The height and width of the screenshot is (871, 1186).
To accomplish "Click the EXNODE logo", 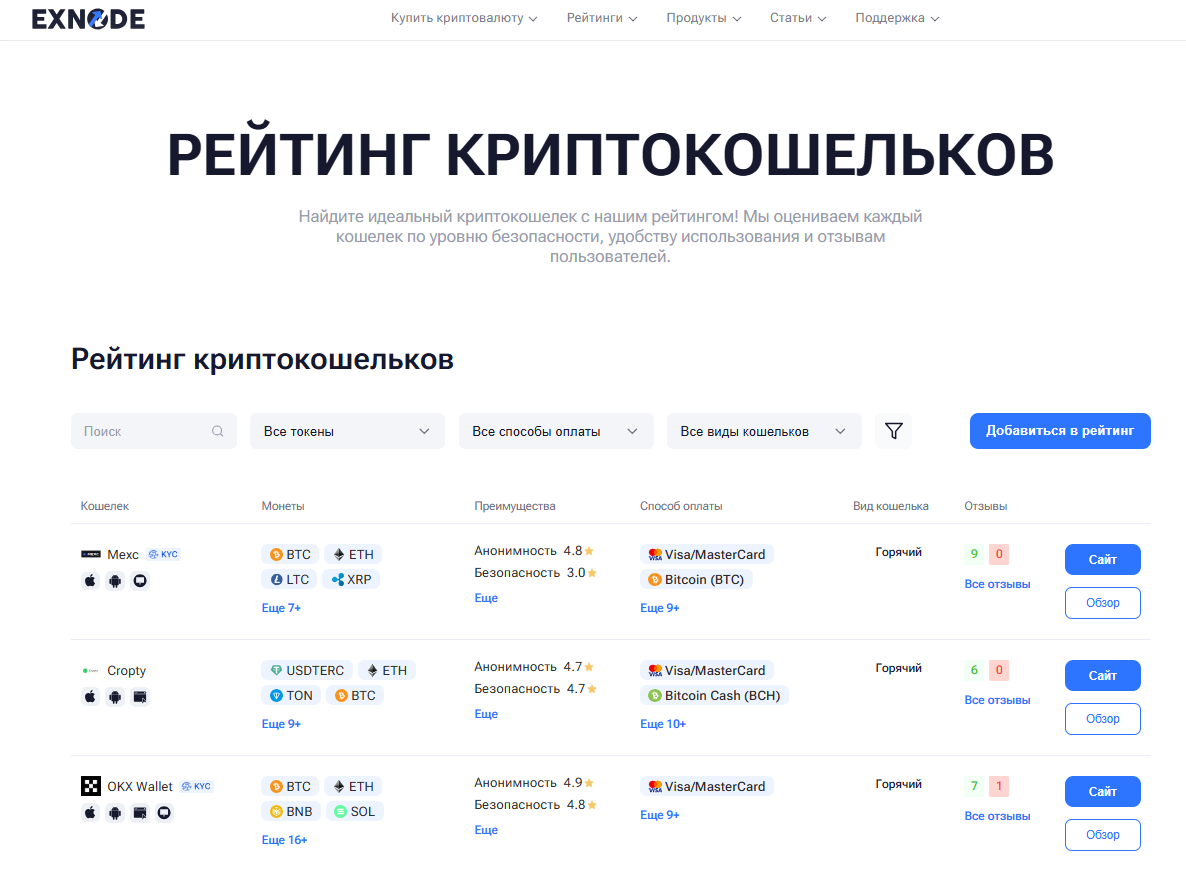I will point(88,18).
